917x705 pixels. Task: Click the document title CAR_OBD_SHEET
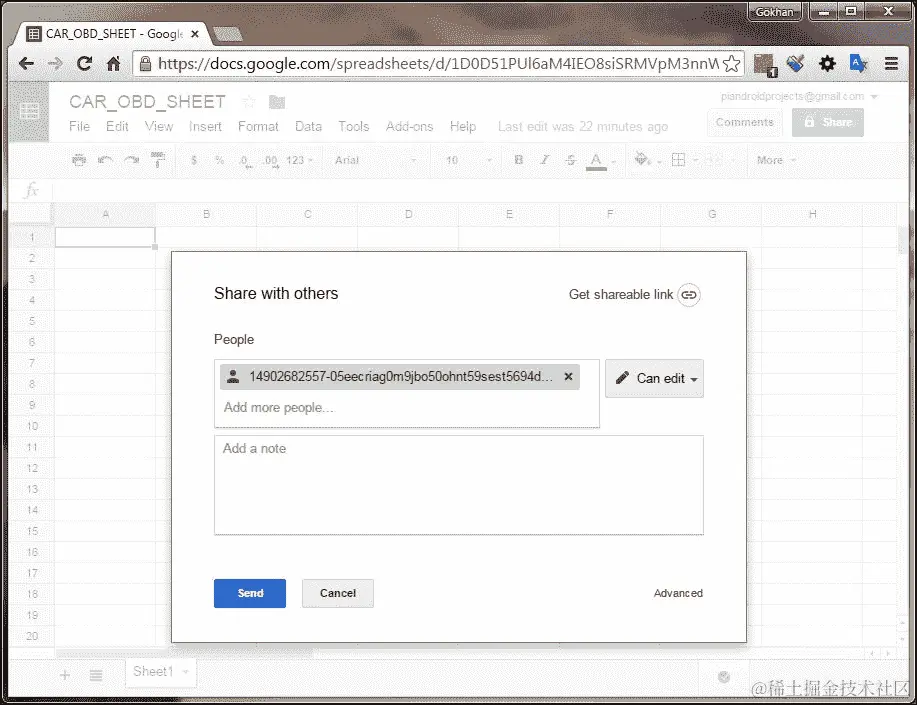(x=147, y=102)
